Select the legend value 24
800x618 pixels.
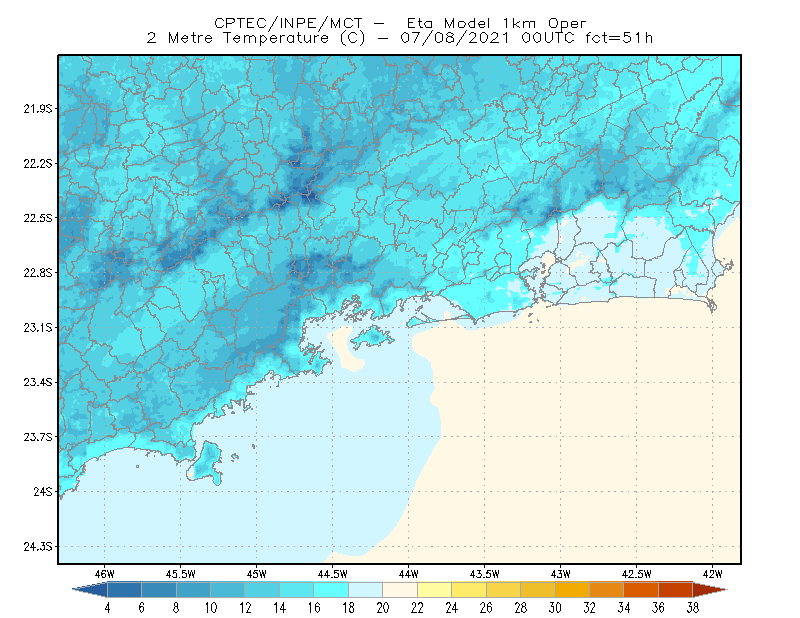452,608
